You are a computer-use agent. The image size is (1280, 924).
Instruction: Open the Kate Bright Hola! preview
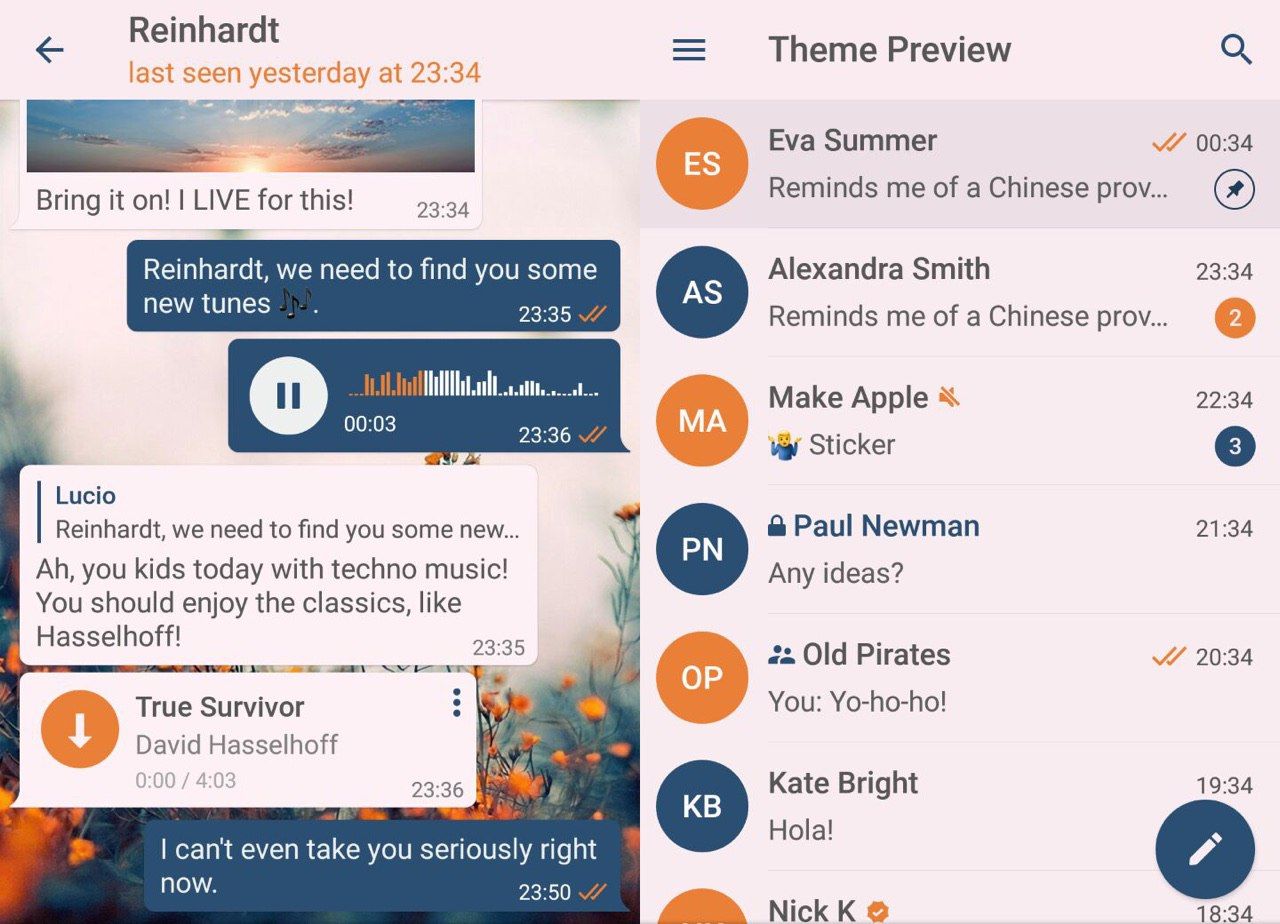pos(801,830)
